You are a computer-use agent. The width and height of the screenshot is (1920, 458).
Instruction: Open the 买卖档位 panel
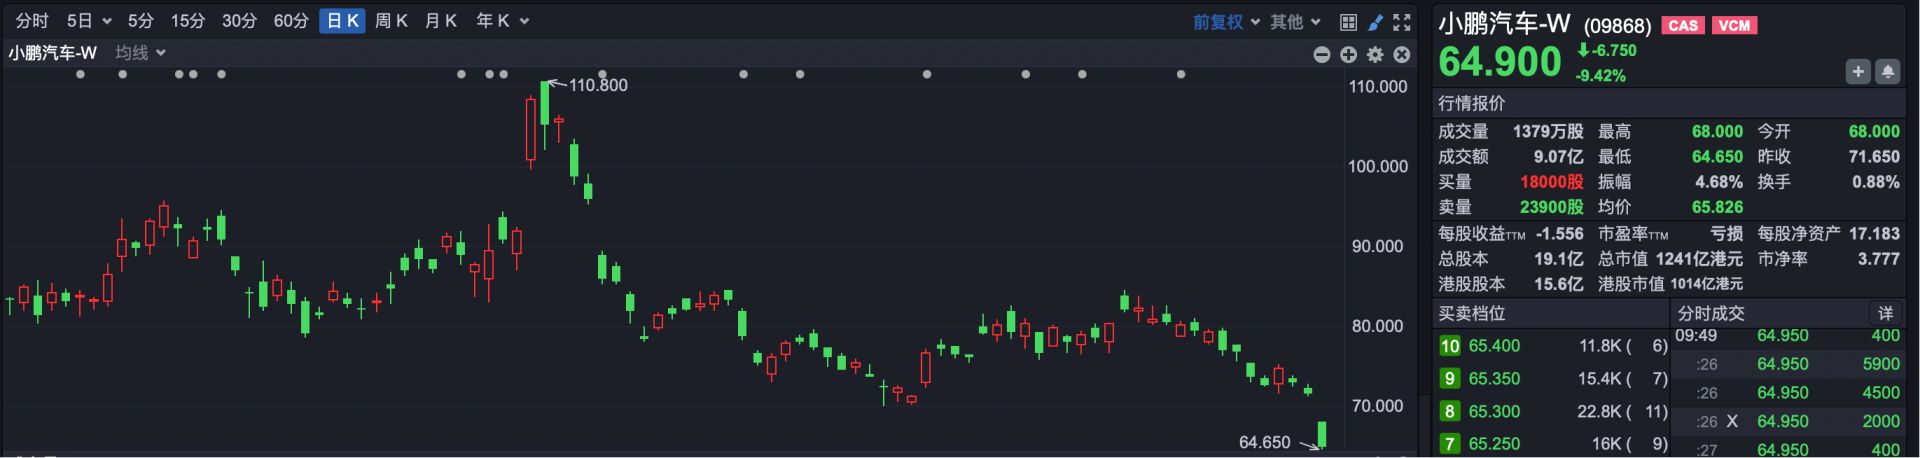pos(1472,313)
